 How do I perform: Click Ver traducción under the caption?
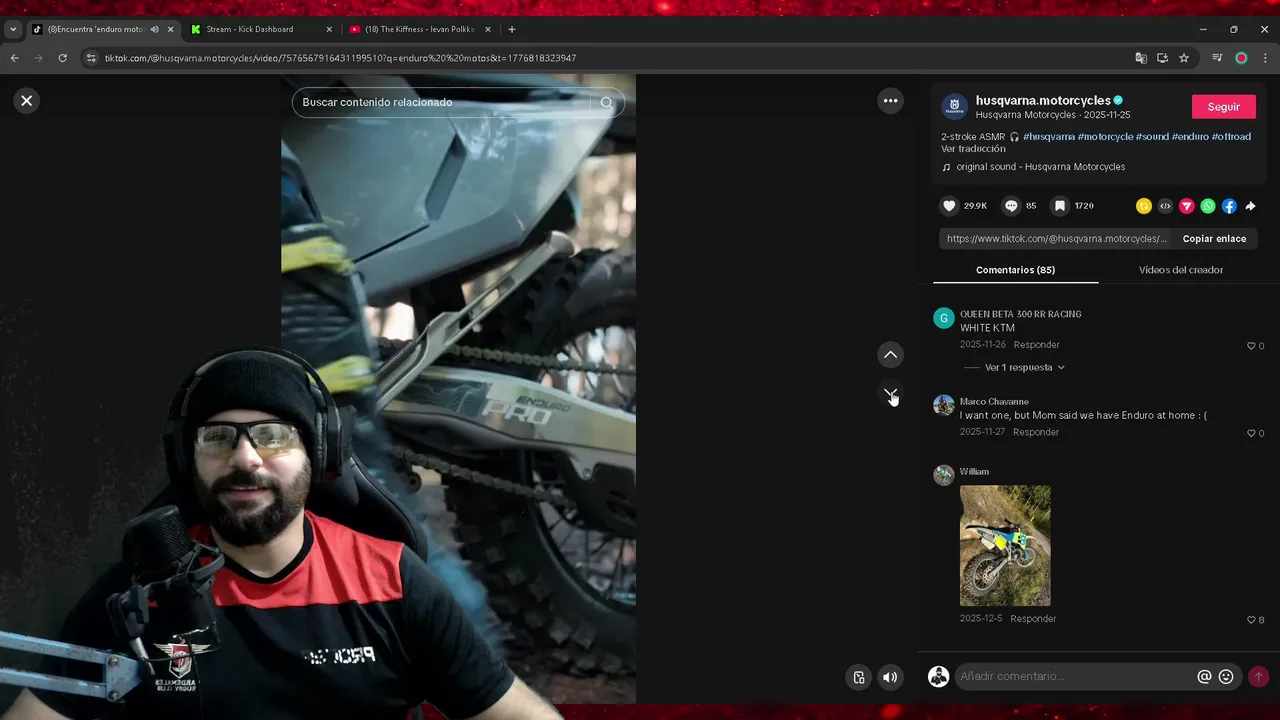click(973, 149)
